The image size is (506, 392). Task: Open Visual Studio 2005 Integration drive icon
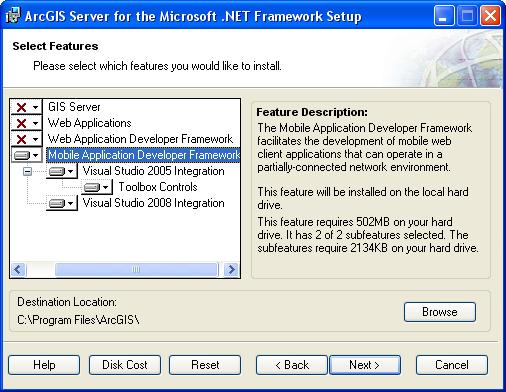click(x=61, y=171)
